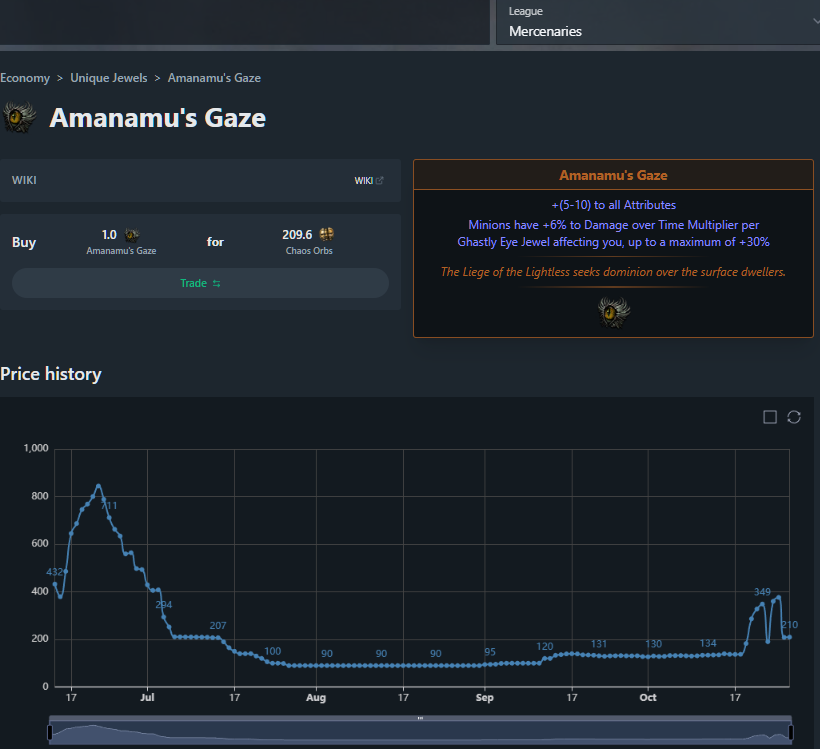Screen dimensions: 820x749
Task: Open the League dropdown showing Mercenaries
Action: pyautogui.click(x=658, y=22)
